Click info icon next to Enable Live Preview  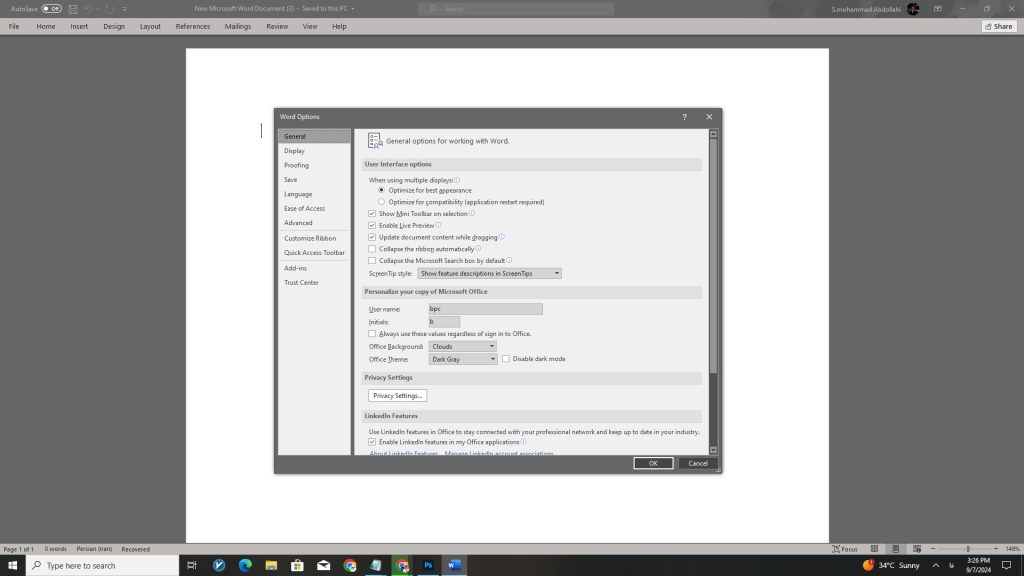tap(438, 225)
